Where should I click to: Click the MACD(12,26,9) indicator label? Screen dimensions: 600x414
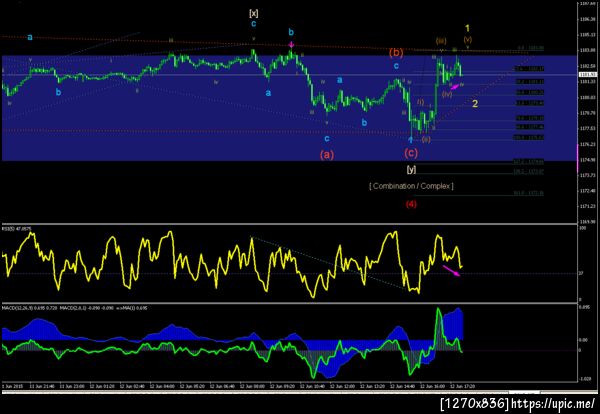(29, 308)
